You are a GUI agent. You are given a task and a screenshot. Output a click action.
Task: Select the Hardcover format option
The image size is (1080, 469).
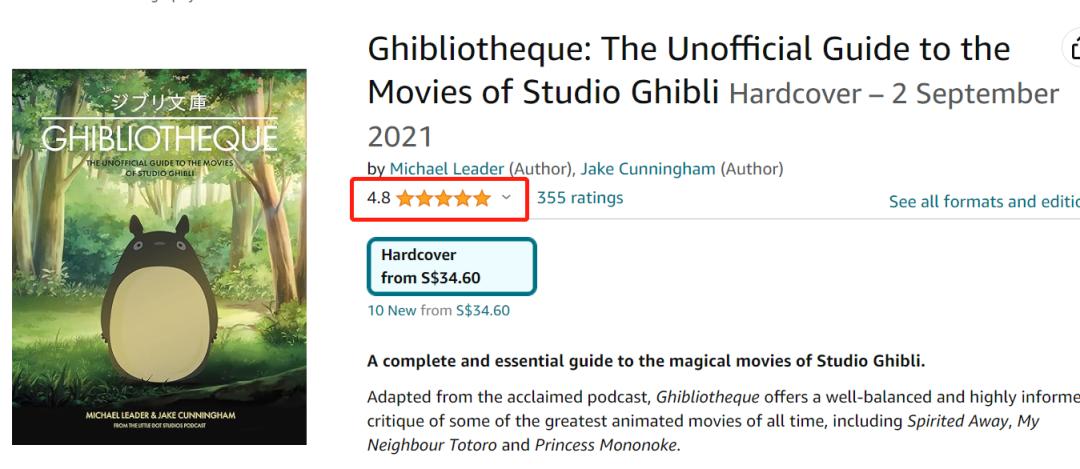coord(451,266)
